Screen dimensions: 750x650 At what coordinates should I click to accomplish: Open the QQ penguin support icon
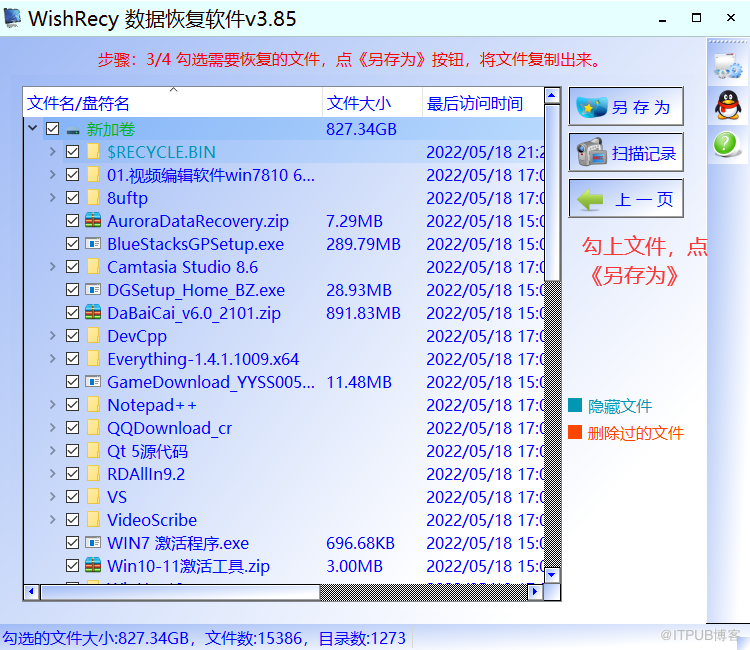(728, 105)
